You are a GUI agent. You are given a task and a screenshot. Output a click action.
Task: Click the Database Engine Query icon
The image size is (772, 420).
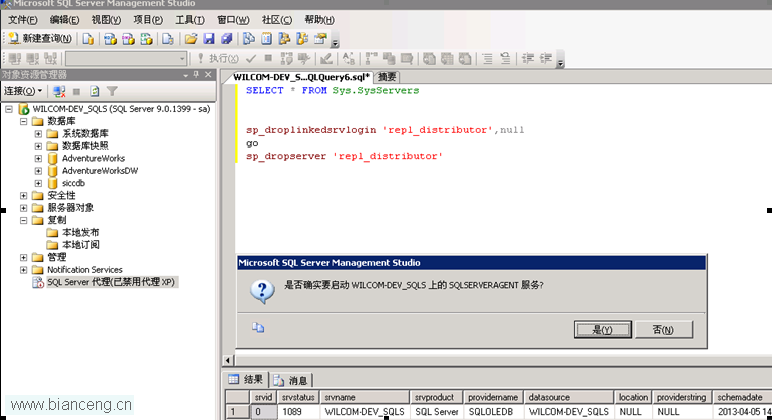coord(88,38)
